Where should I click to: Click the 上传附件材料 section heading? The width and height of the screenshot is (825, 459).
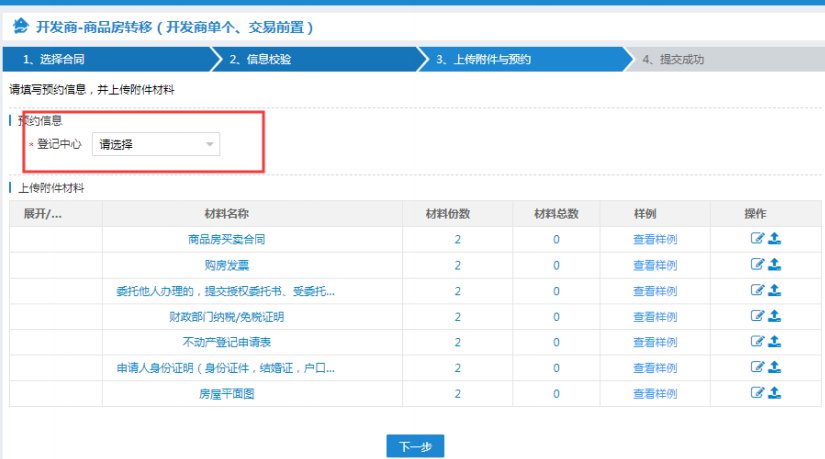click(51, 188)
